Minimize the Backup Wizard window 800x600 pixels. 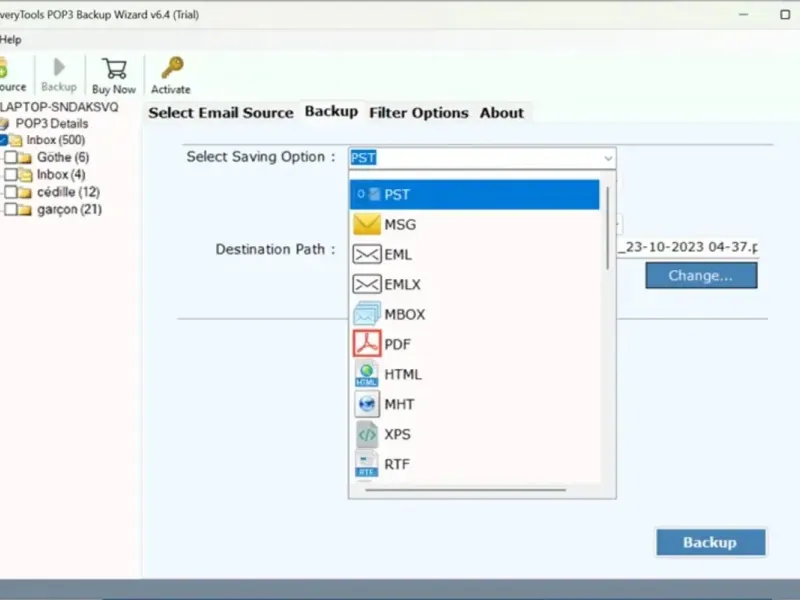point(743,15)
